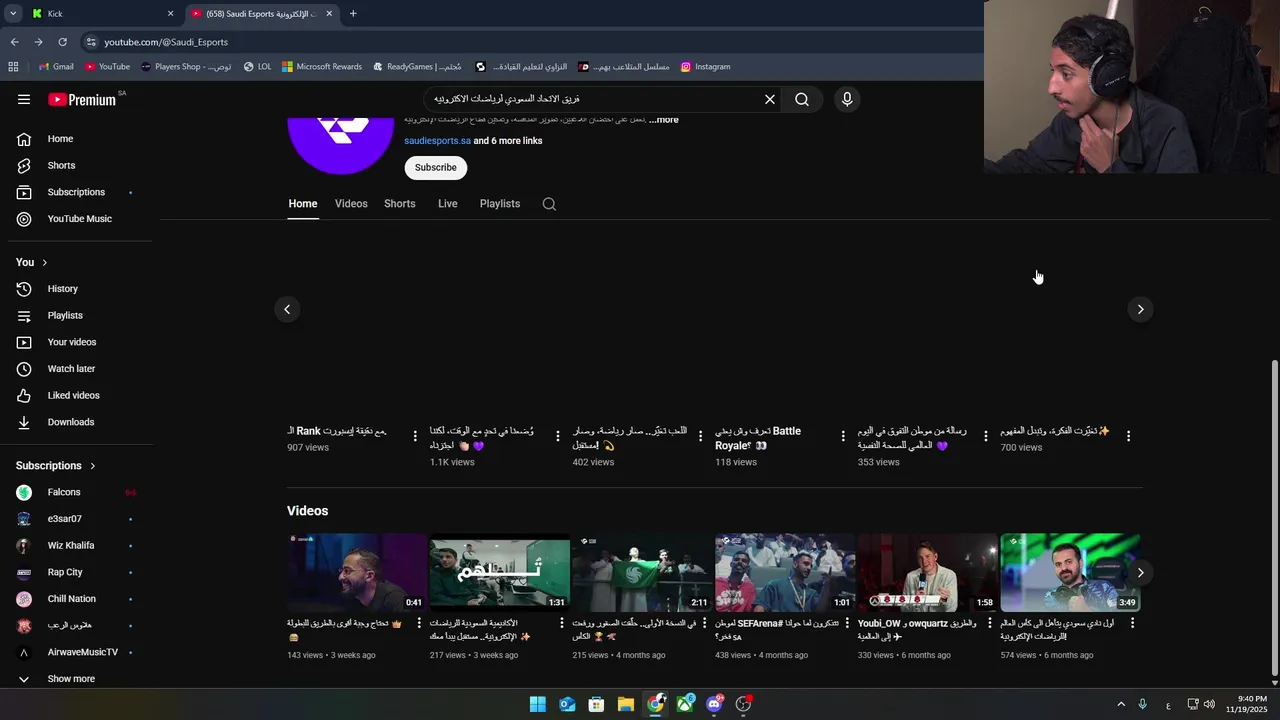The image size is (1280, 720).
Task: Open Shorts in the sidebar
Action: coord(76,165)
